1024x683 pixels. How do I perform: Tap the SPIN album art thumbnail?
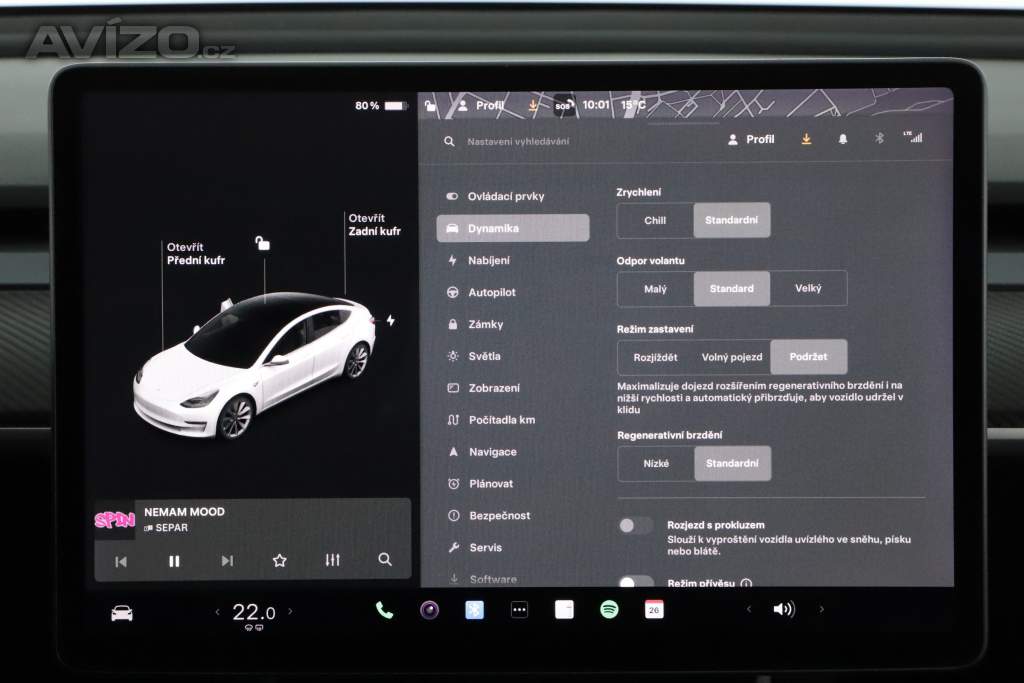115,520
